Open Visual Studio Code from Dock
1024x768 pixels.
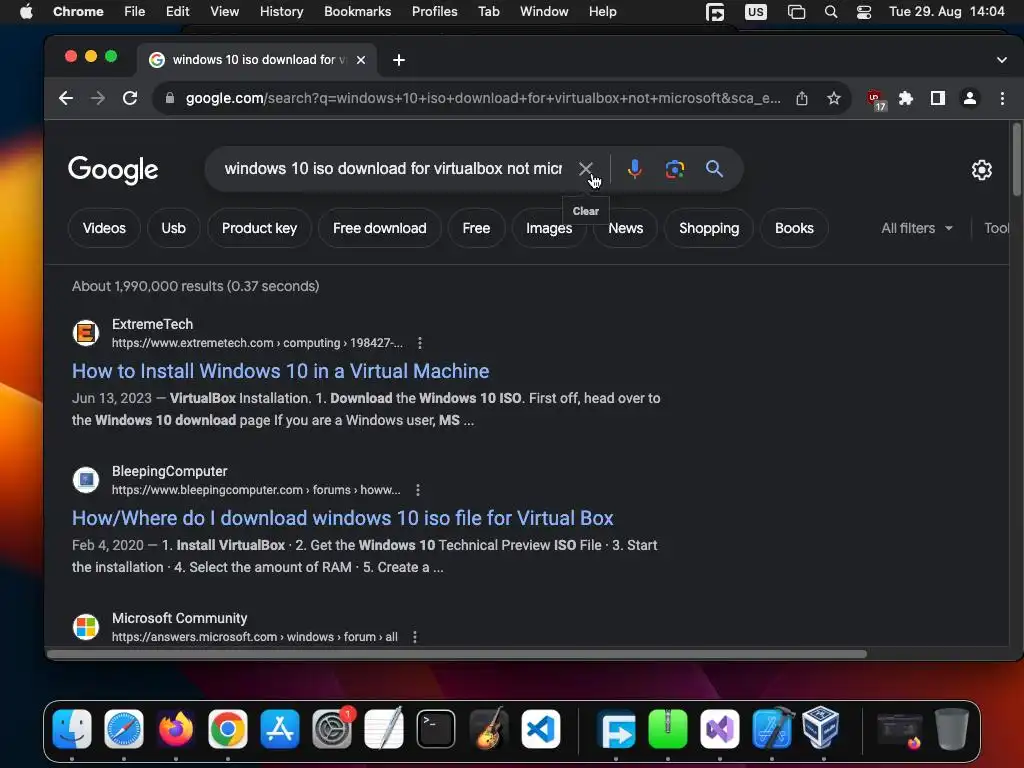point(540,729)
